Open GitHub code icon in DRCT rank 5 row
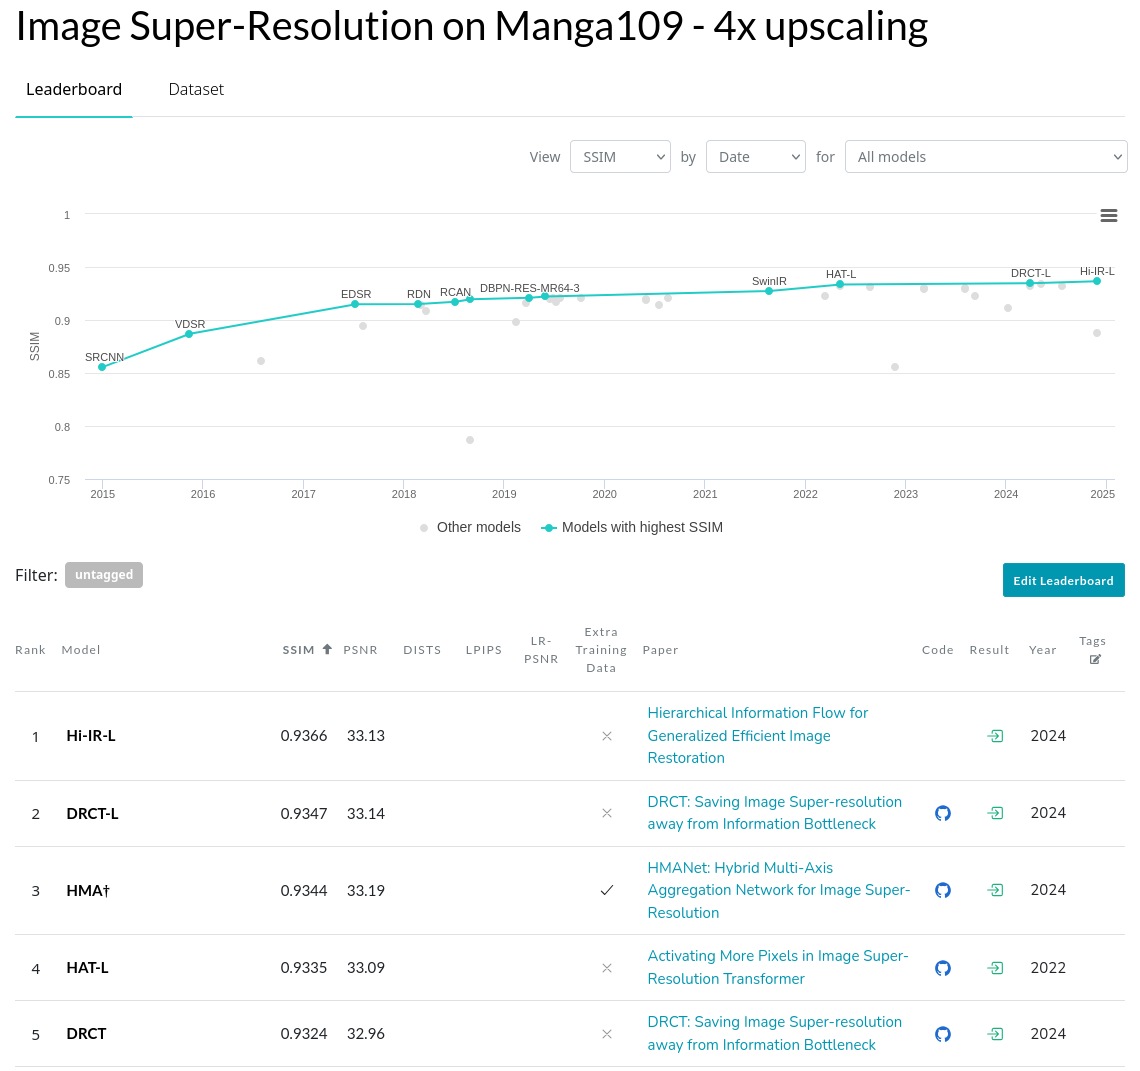 [x=942, y=1034]
